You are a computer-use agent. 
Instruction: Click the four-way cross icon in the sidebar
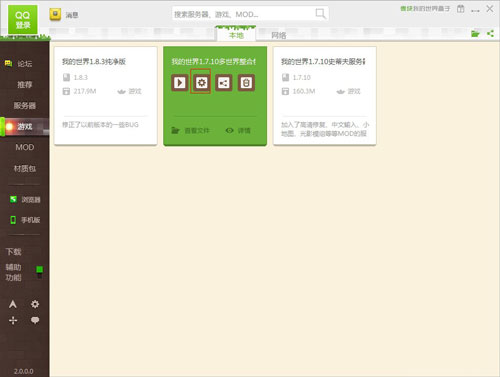pyautogui.click(x=13, y=320)
